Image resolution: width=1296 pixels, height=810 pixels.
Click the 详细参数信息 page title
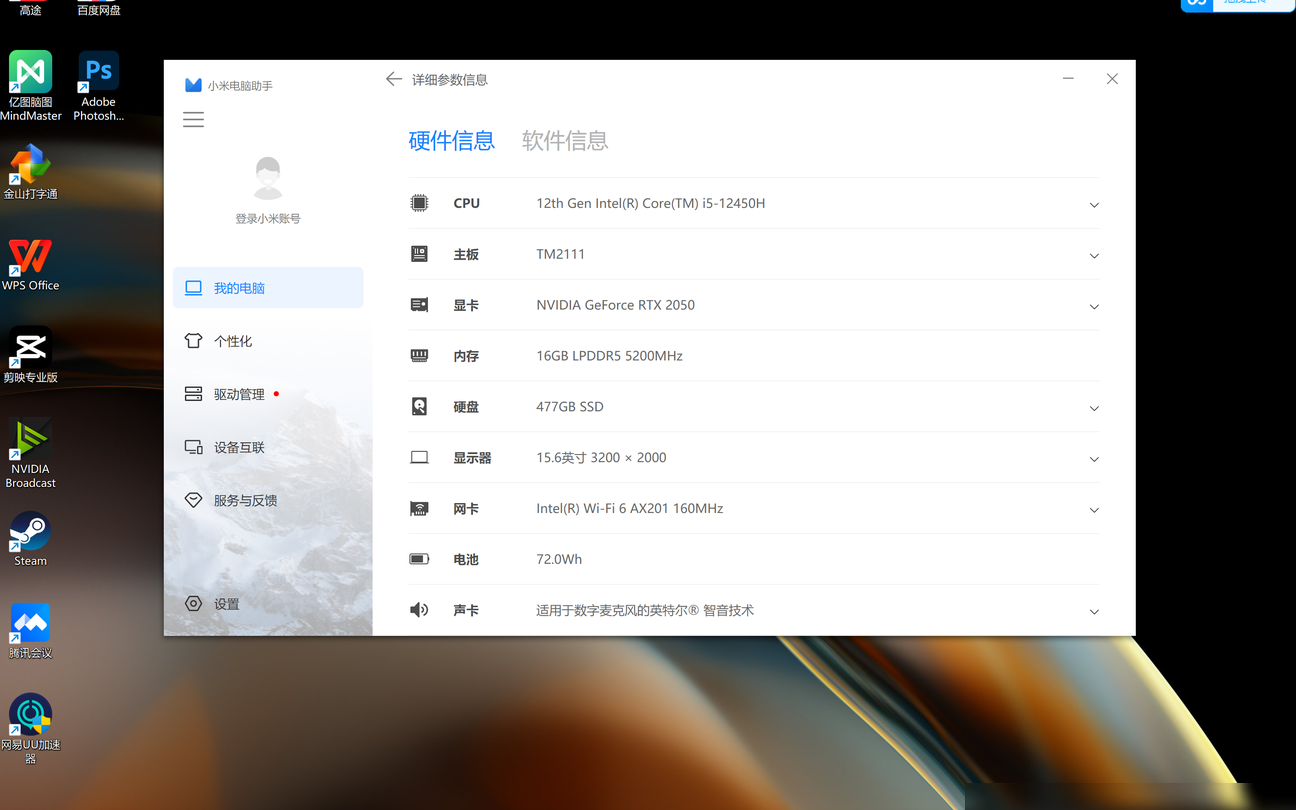[x=450, y=80]
